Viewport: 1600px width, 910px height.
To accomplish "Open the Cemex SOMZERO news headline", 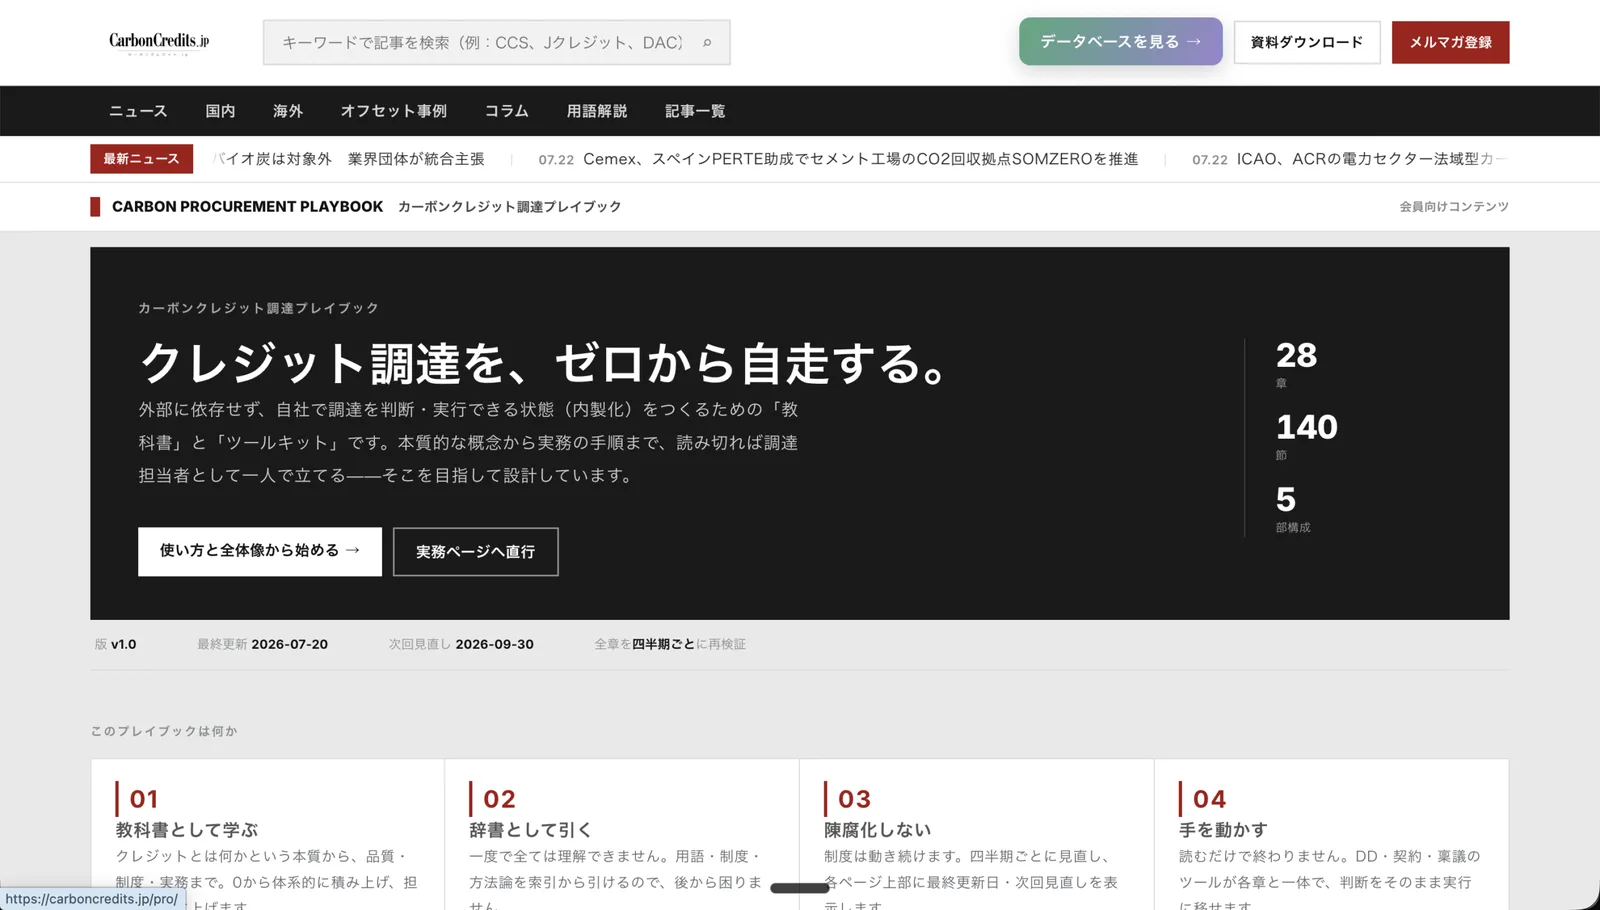I will (838, 159).
